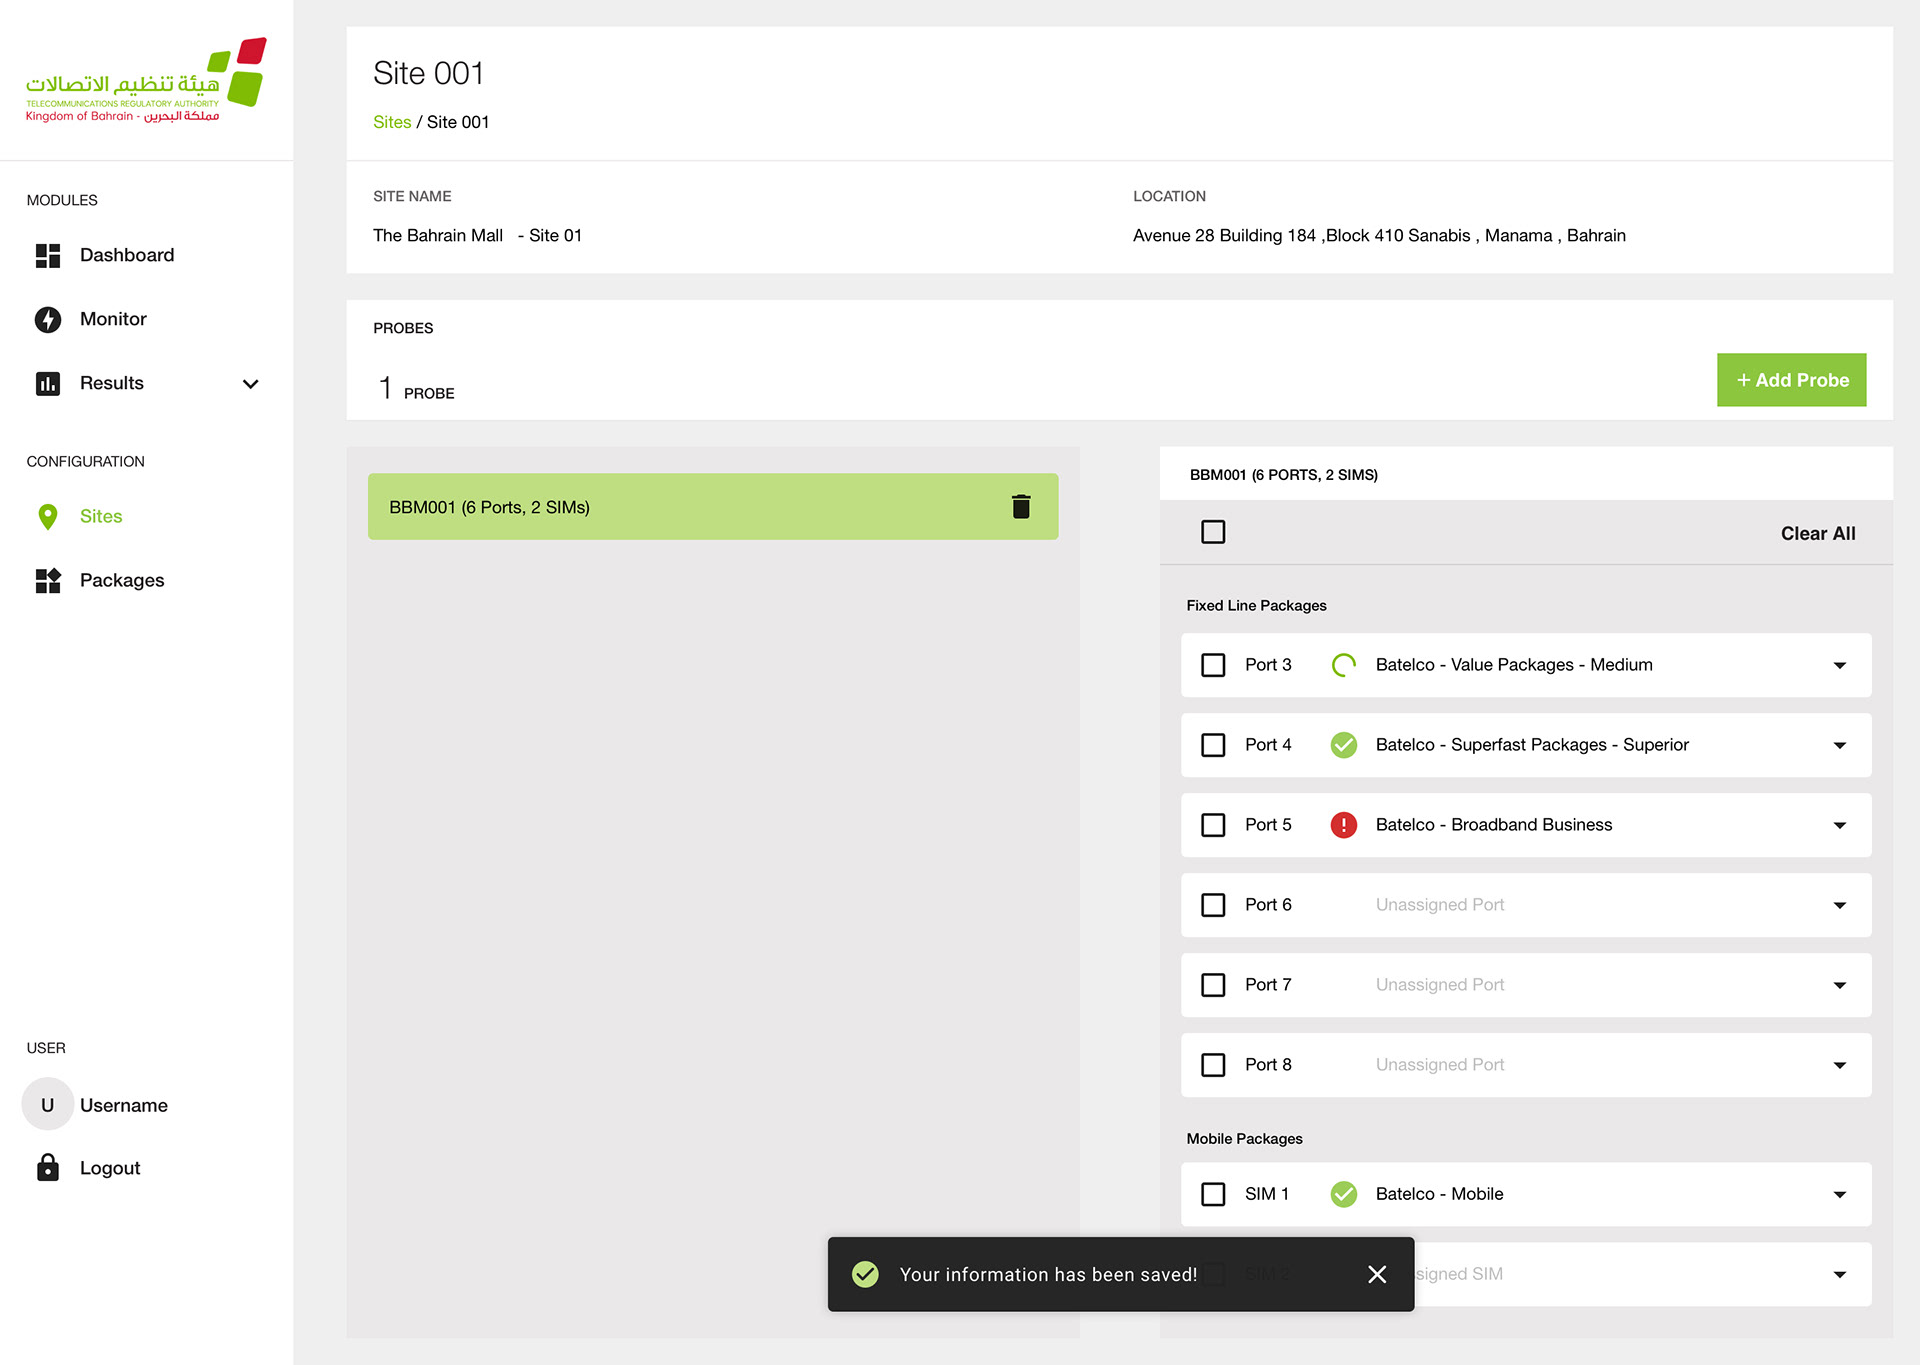Tick the select-all checkbox beside Clear All
The height and width of the screenshot is (1365, 1920).
[1213, 532]
